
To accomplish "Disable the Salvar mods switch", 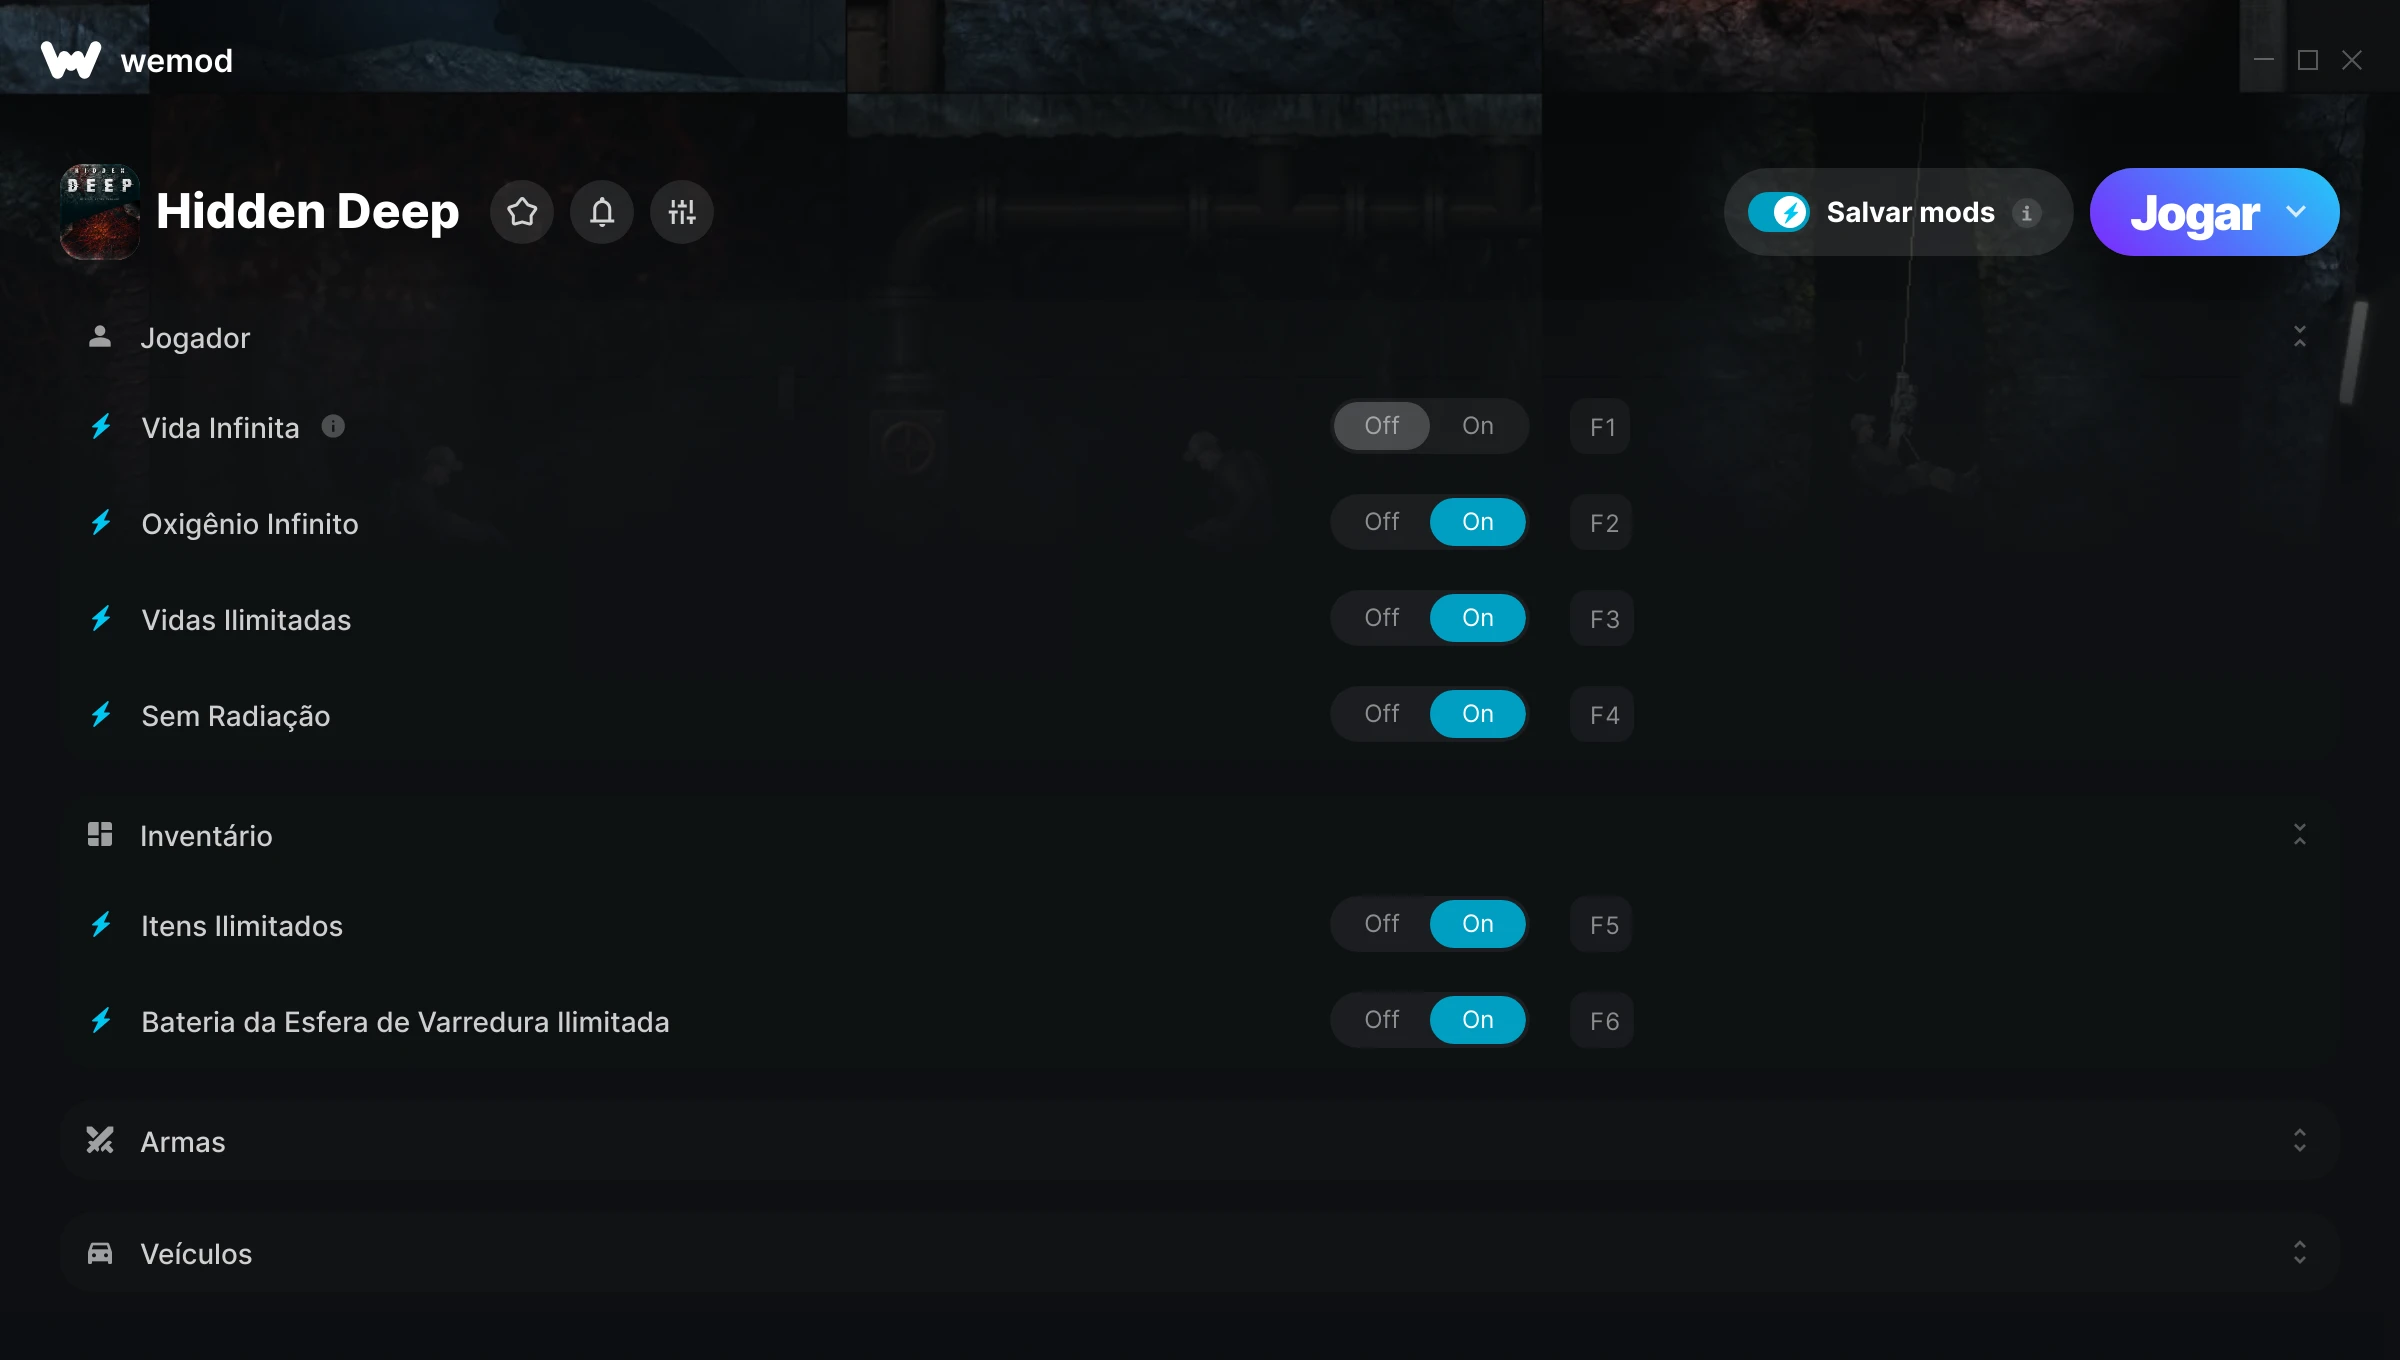I will click(1779, 212).
